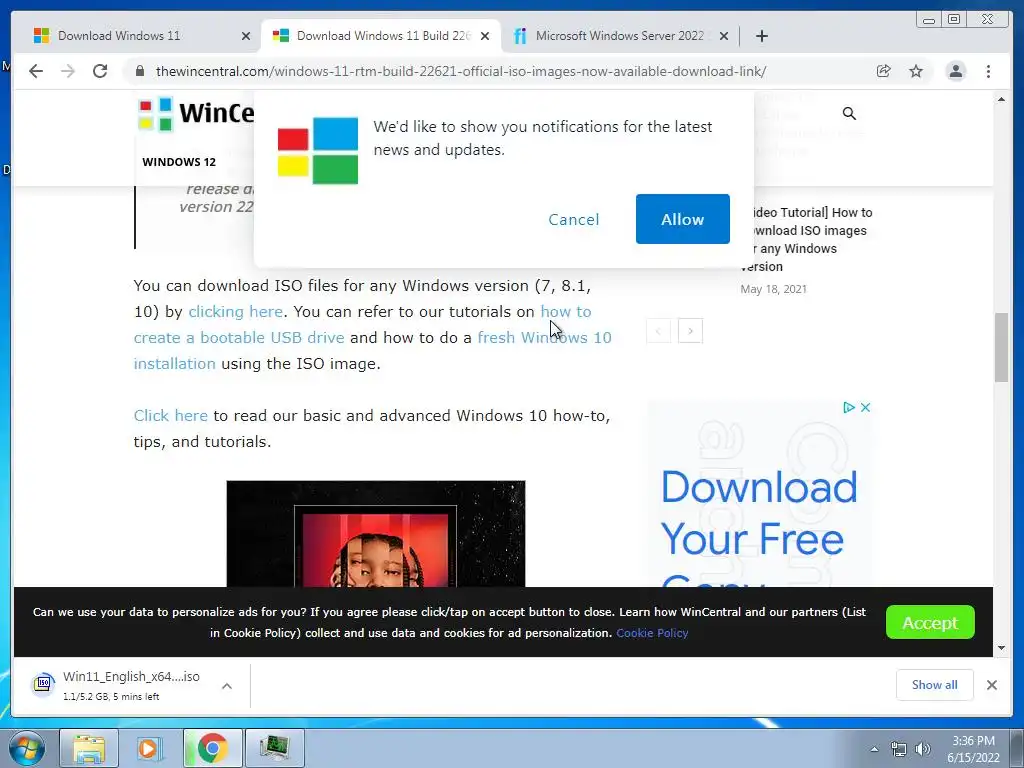The height and width of the screenshot is (768, 1024).
Task: Go to previous sidebar article arrow
Action: coord(658,331)
